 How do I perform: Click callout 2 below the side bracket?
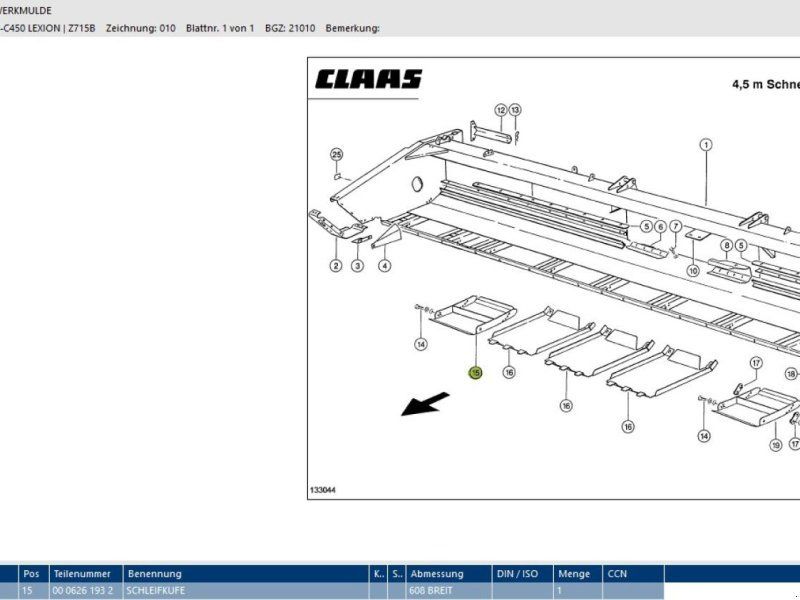[x=336, y=266]
